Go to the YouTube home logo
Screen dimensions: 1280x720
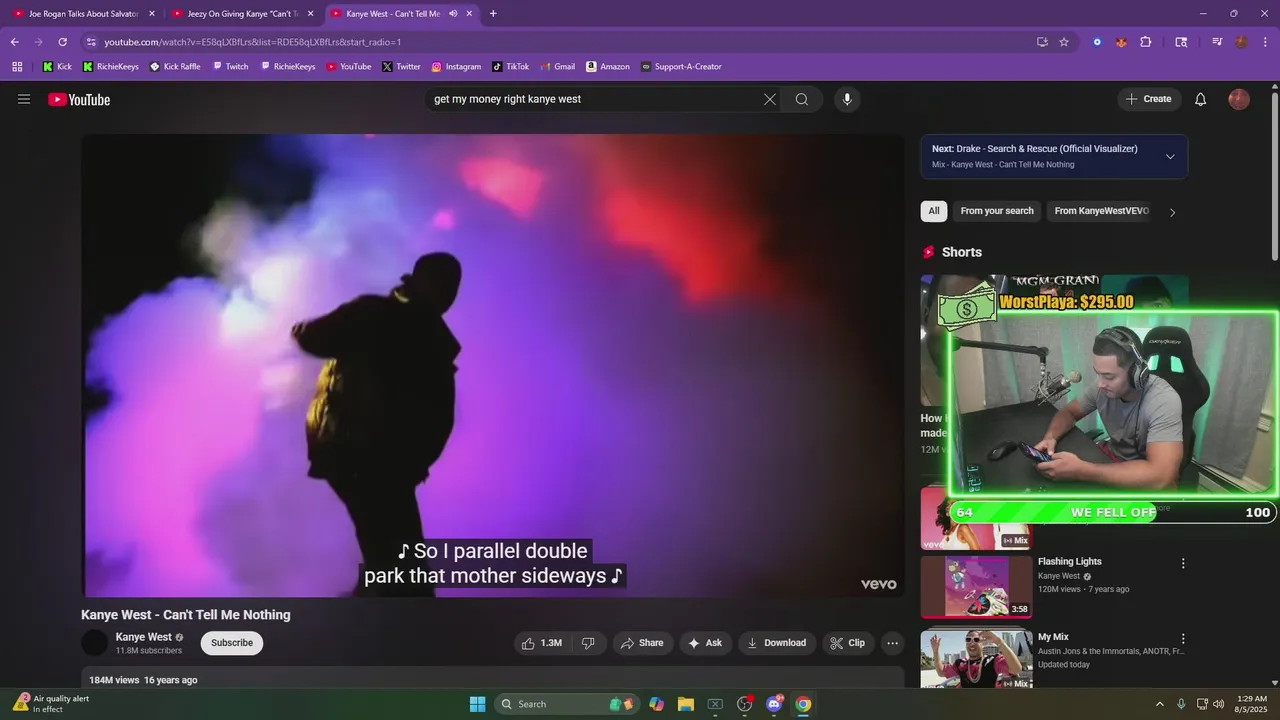79,99
